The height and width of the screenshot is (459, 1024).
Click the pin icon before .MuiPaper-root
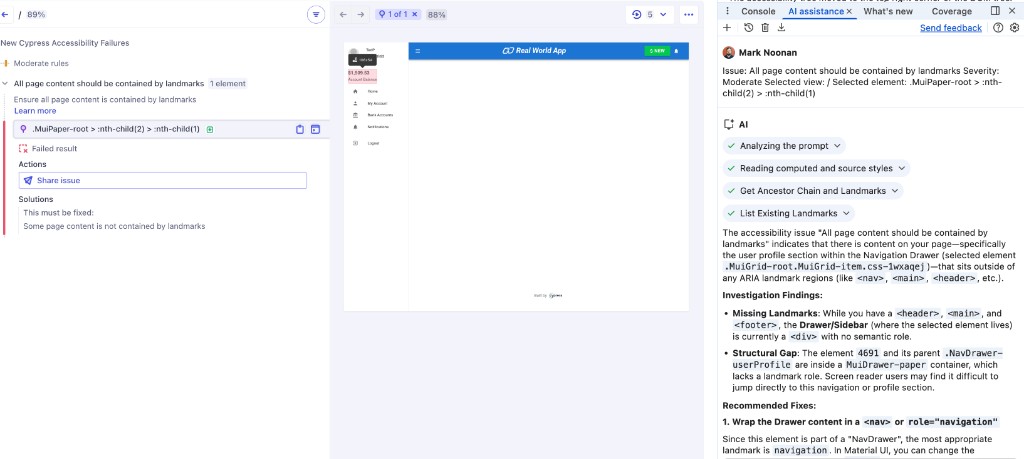(x=24, y=129)
